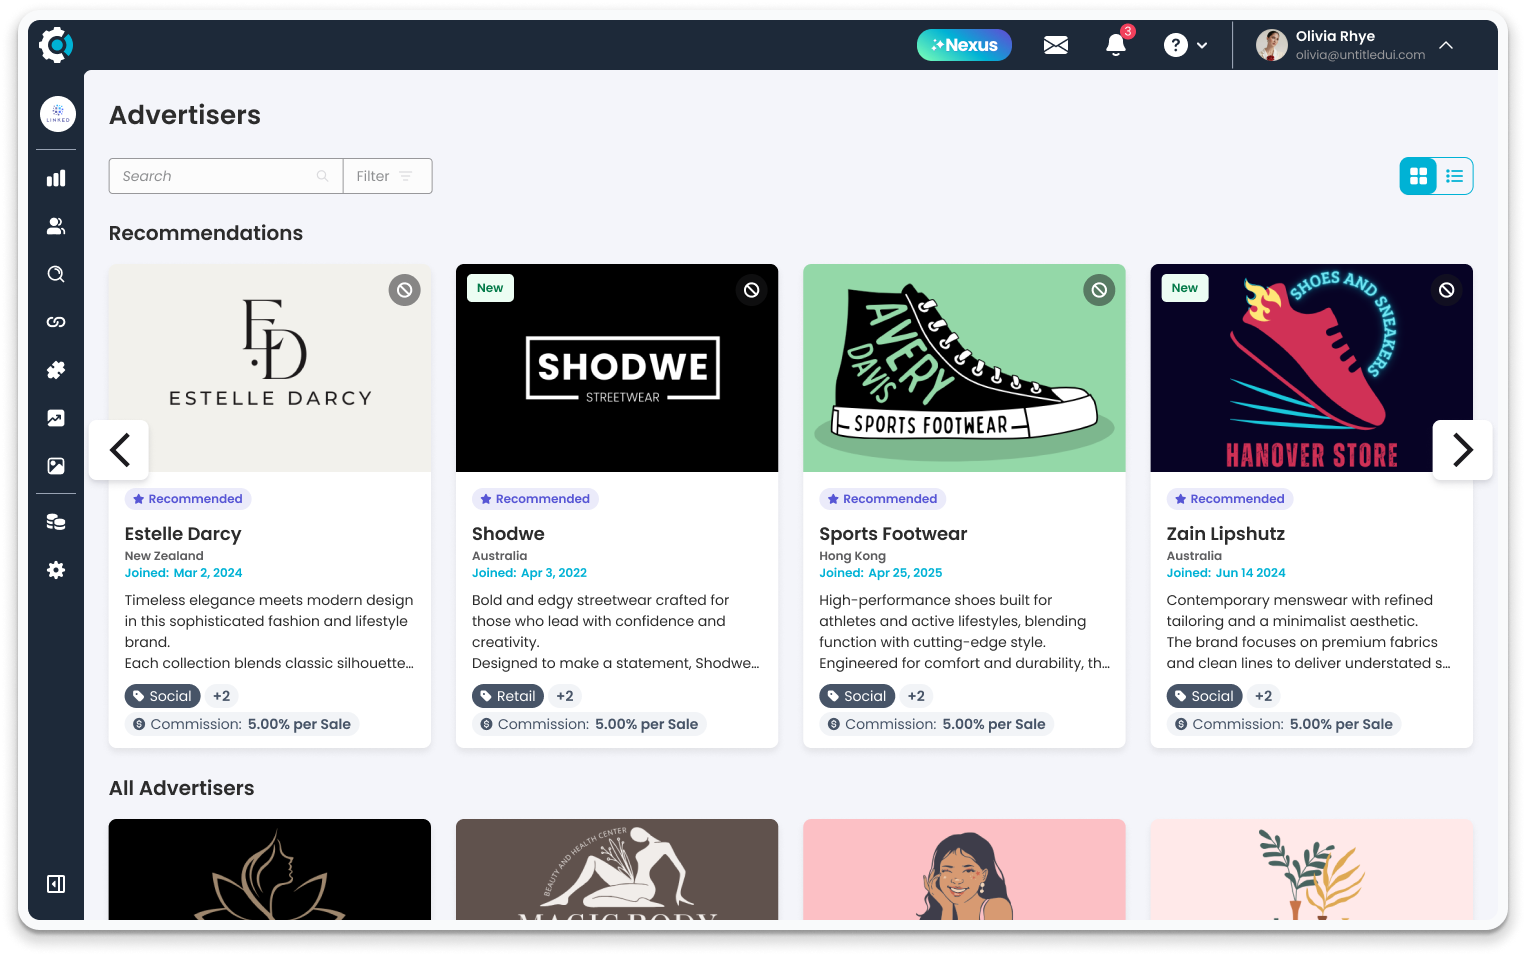This screenshot has width=1526, height=956.
Task: Show extra tags on Estelle Darcy card
Action: (x=220, y=695)
